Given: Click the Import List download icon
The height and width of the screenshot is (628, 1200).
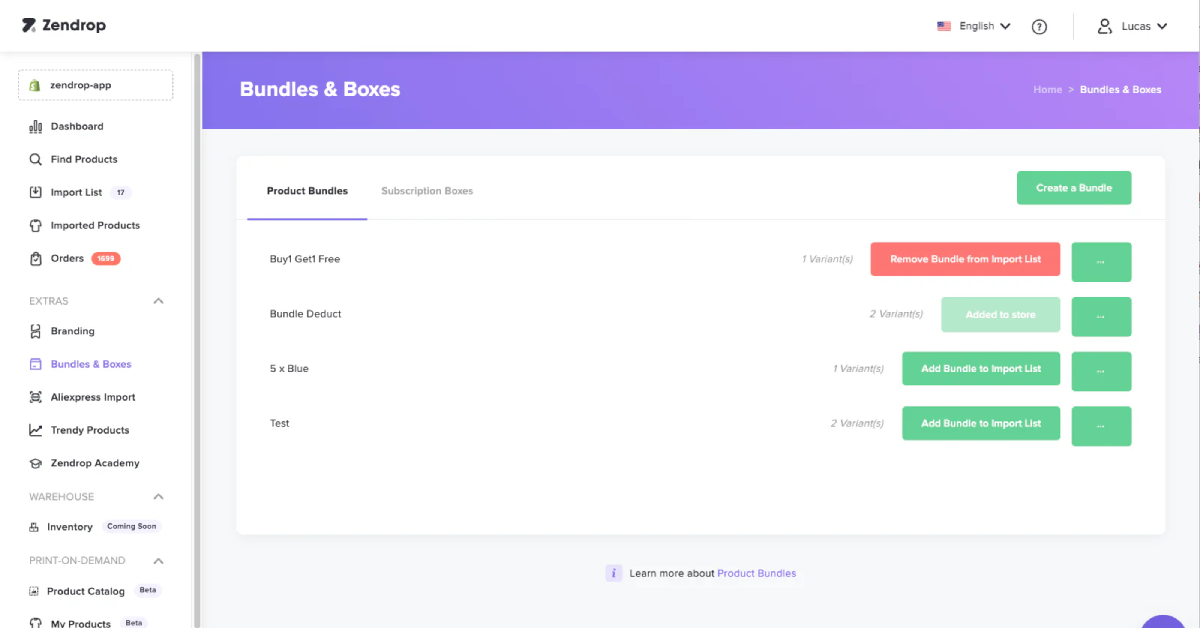Looking at the screenshot, I should (36, 192).
